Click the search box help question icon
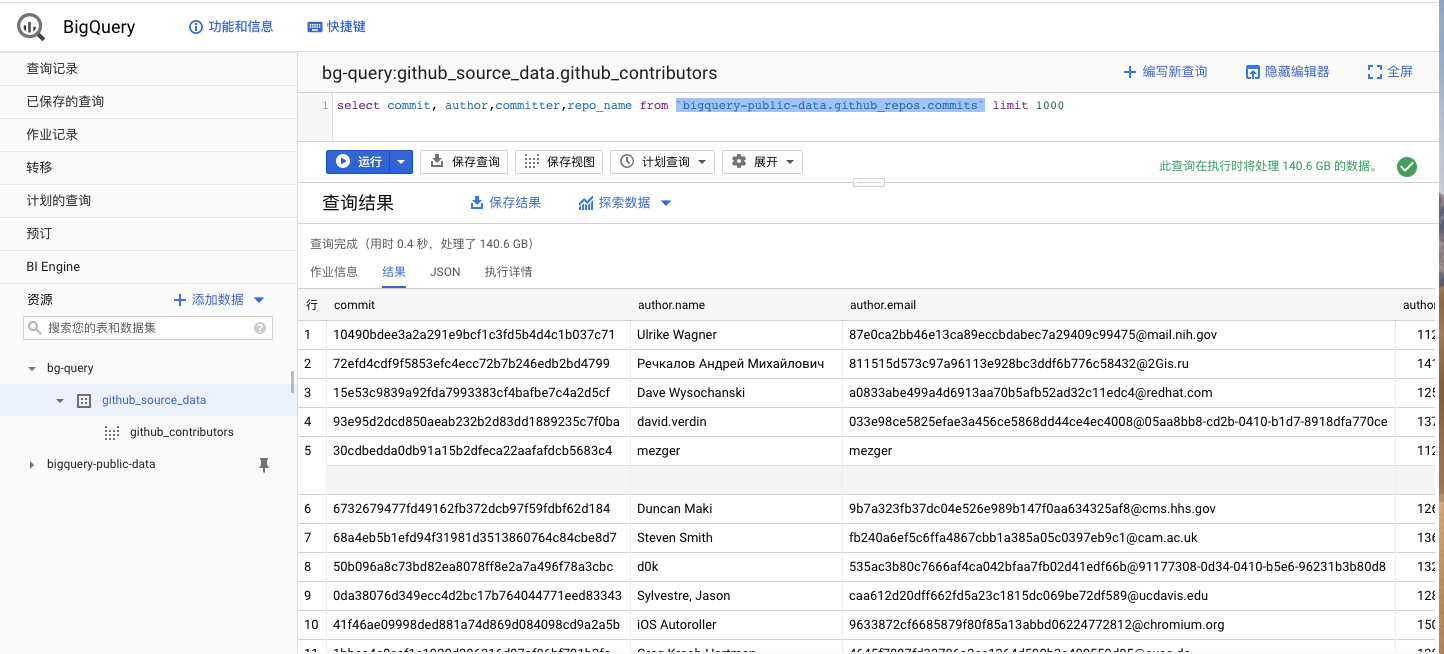The width and height of the screenshot is (1444, 654). pyautogui.click(x=260, y=328)
